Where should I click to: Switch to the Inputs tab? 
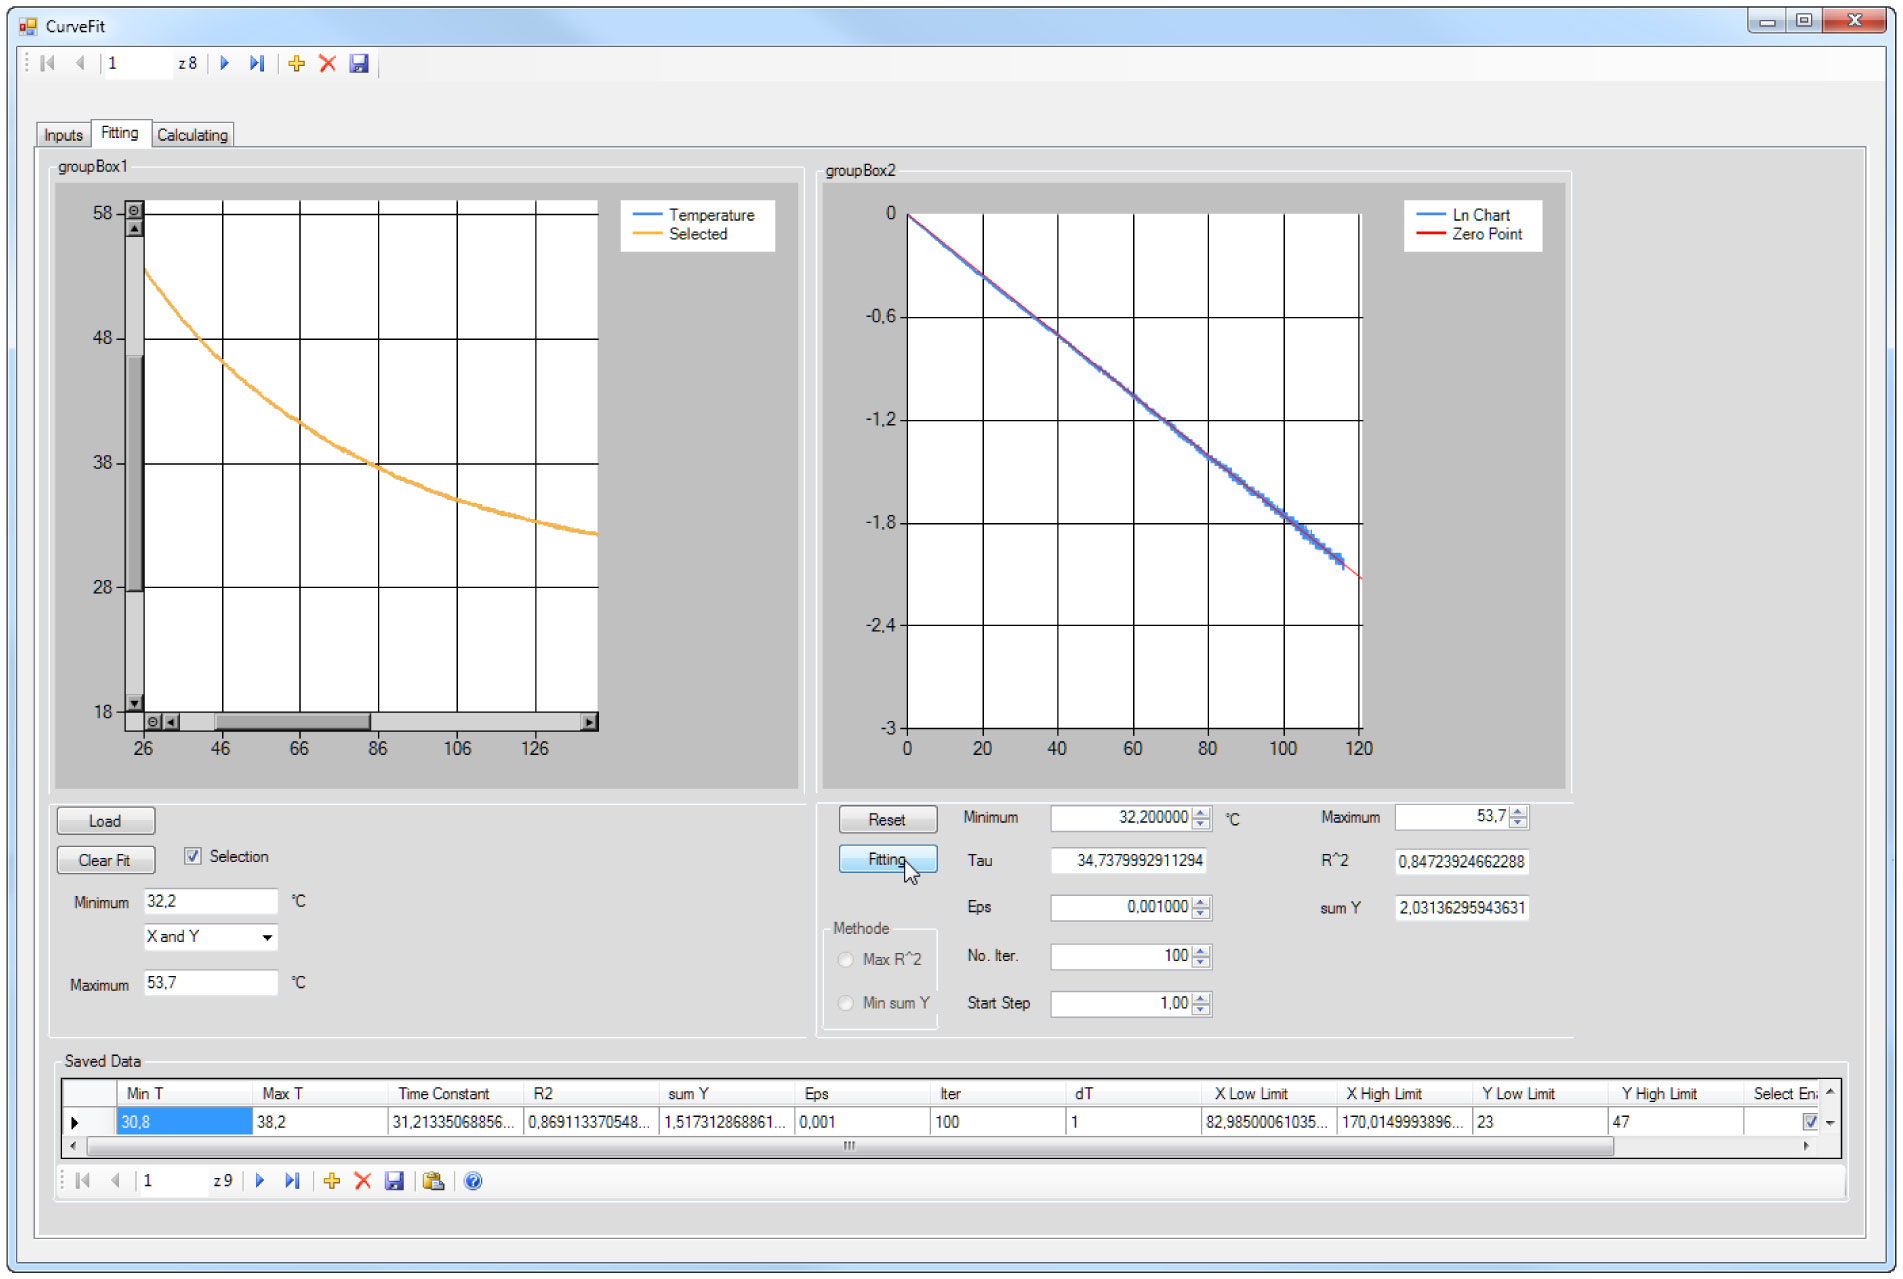coord(63,135)
